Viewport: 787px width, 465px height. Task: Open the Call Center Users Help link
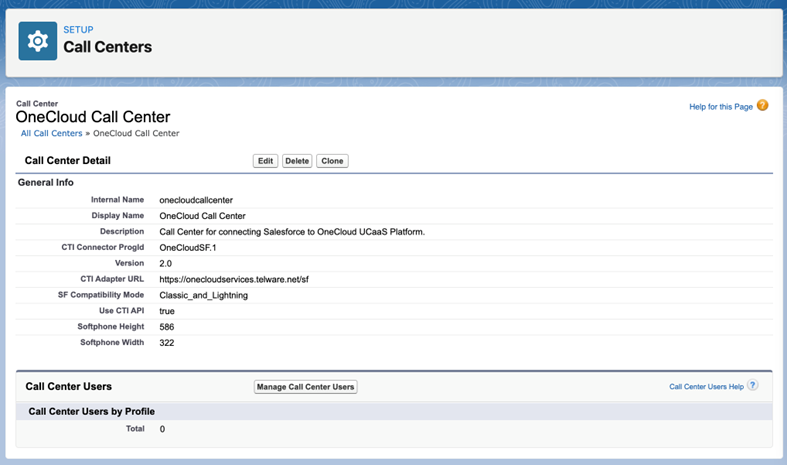pos(706,386)
